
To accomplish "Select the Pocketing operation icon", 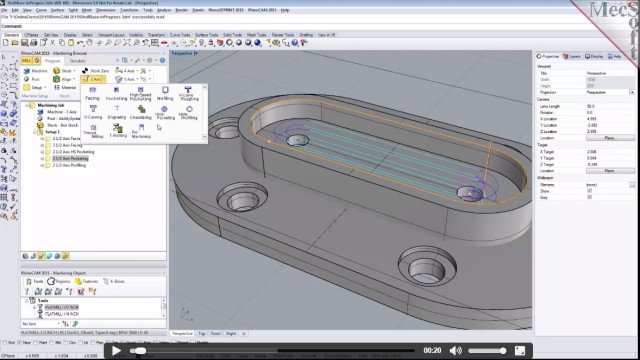I will click(116, 93).
